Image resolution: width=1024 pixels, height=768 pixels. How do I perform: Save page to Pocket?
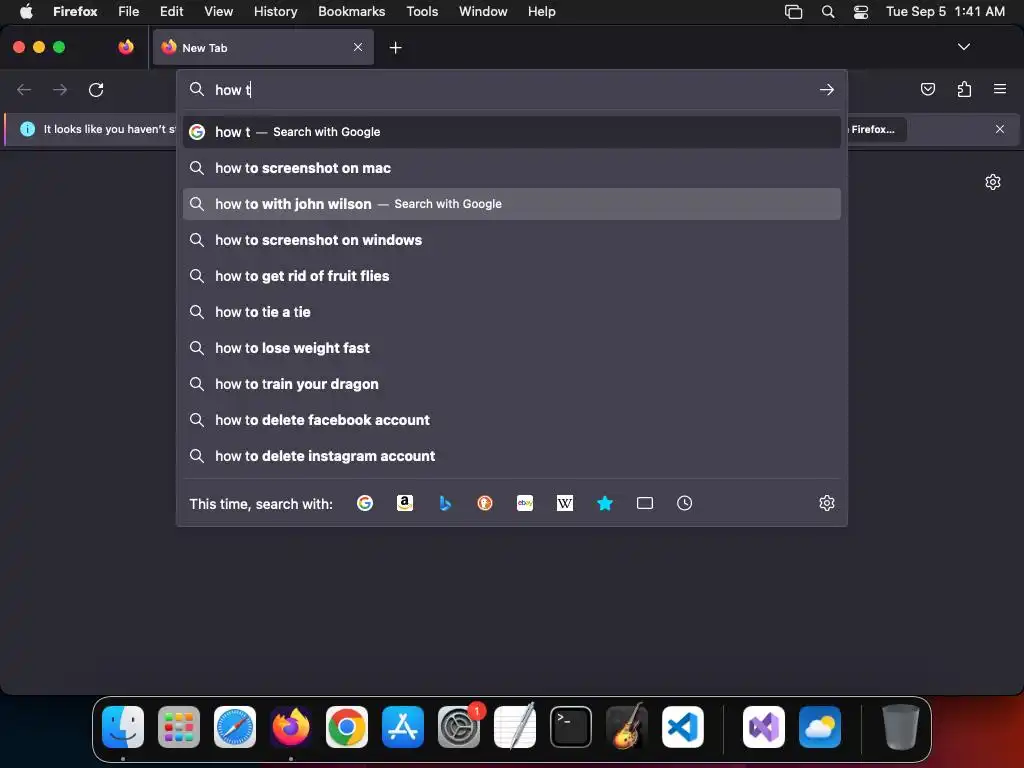click(x=927, y=89)
